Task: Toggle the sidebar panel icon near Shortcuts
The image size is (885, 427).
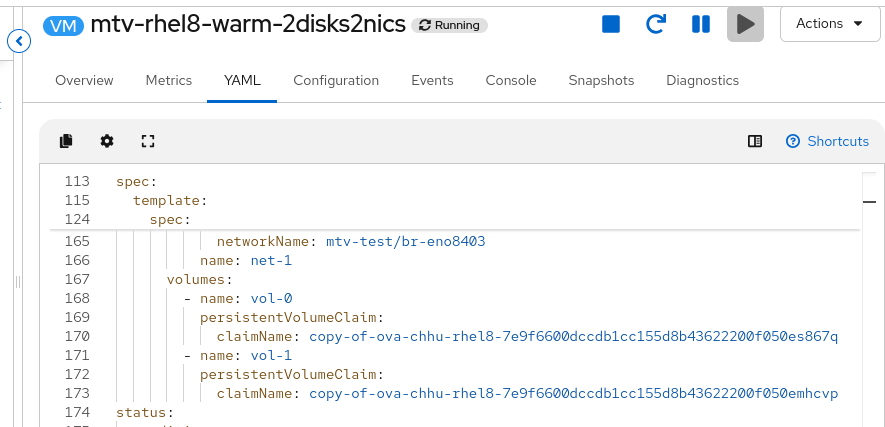Action: coord(755,141)
